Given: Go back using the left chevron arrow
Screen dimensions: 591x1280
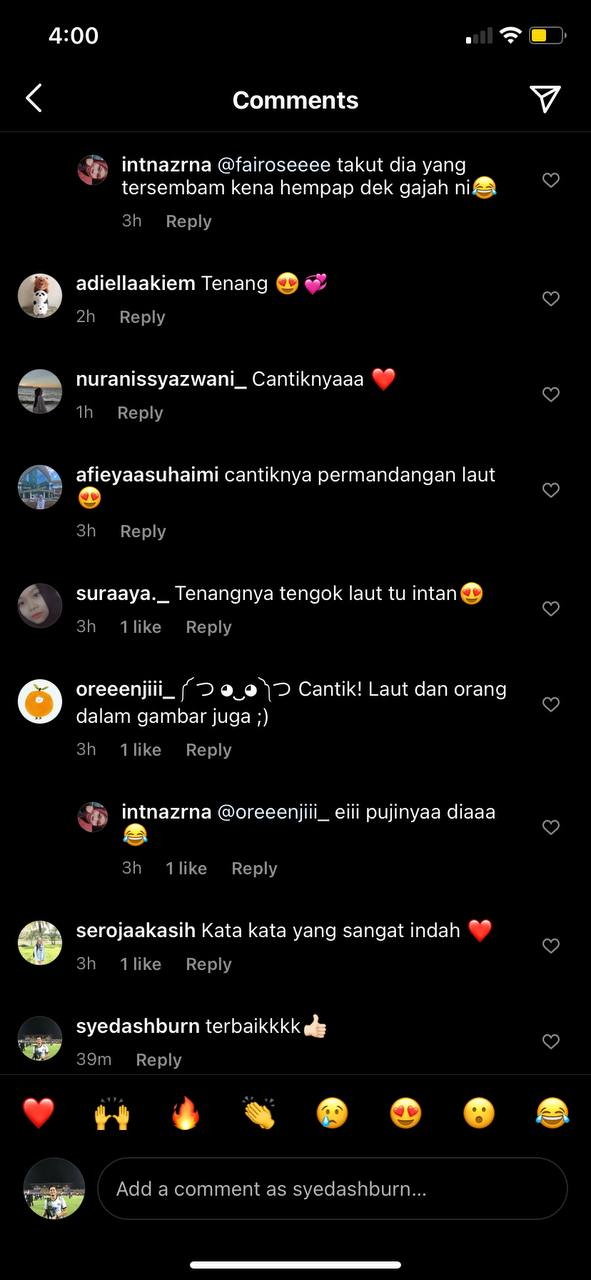Looking at the screenshot, I should point(34,98).
